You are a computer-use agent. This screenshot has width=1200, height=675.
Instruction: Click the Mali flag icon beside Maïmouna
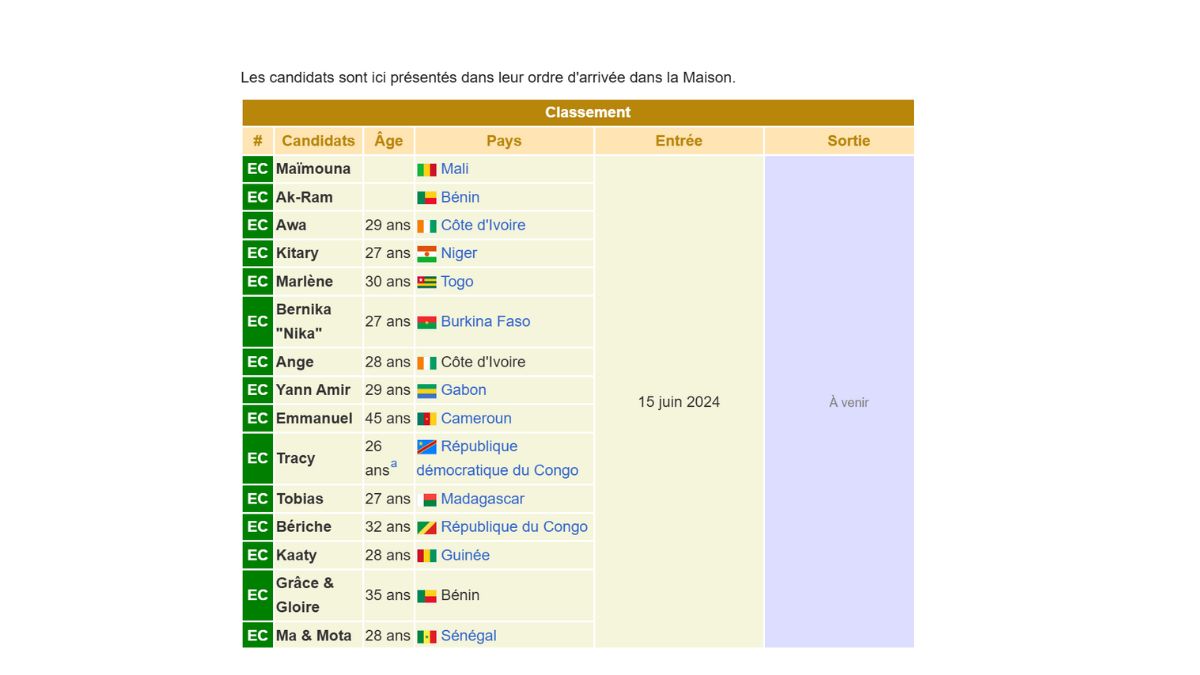[428, 168]
